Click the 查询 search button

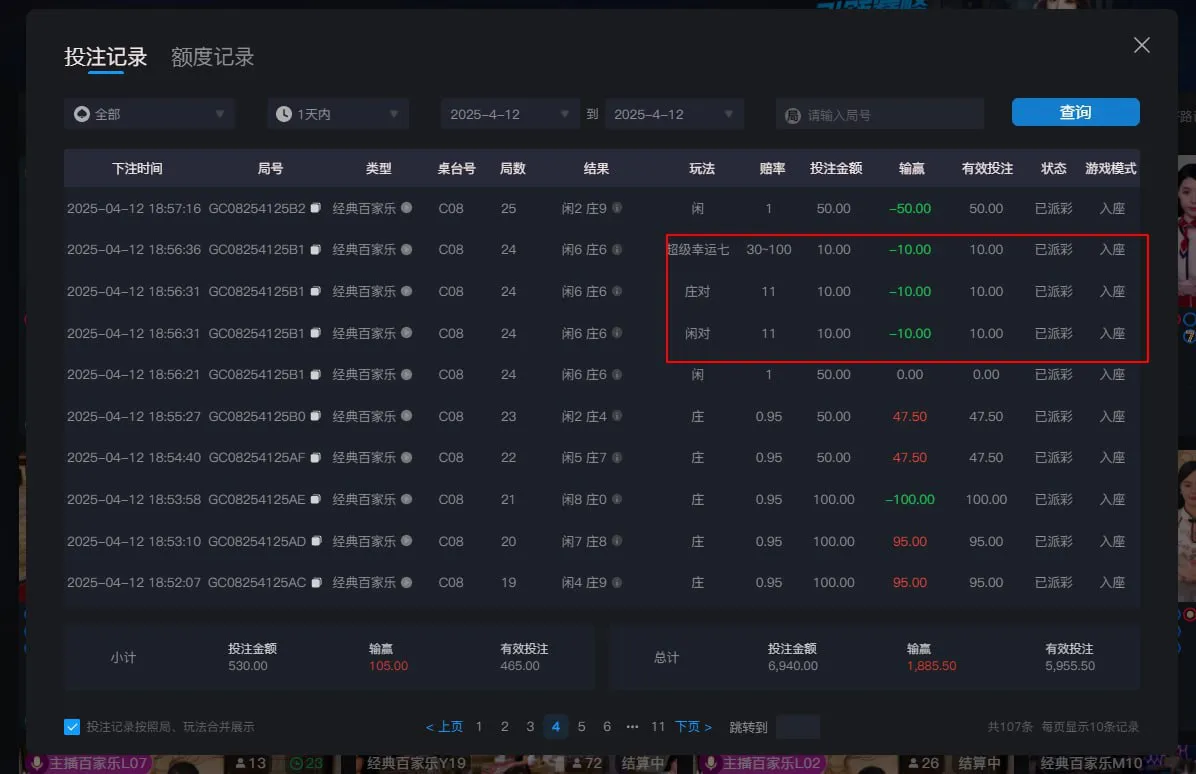[1075, 112]
